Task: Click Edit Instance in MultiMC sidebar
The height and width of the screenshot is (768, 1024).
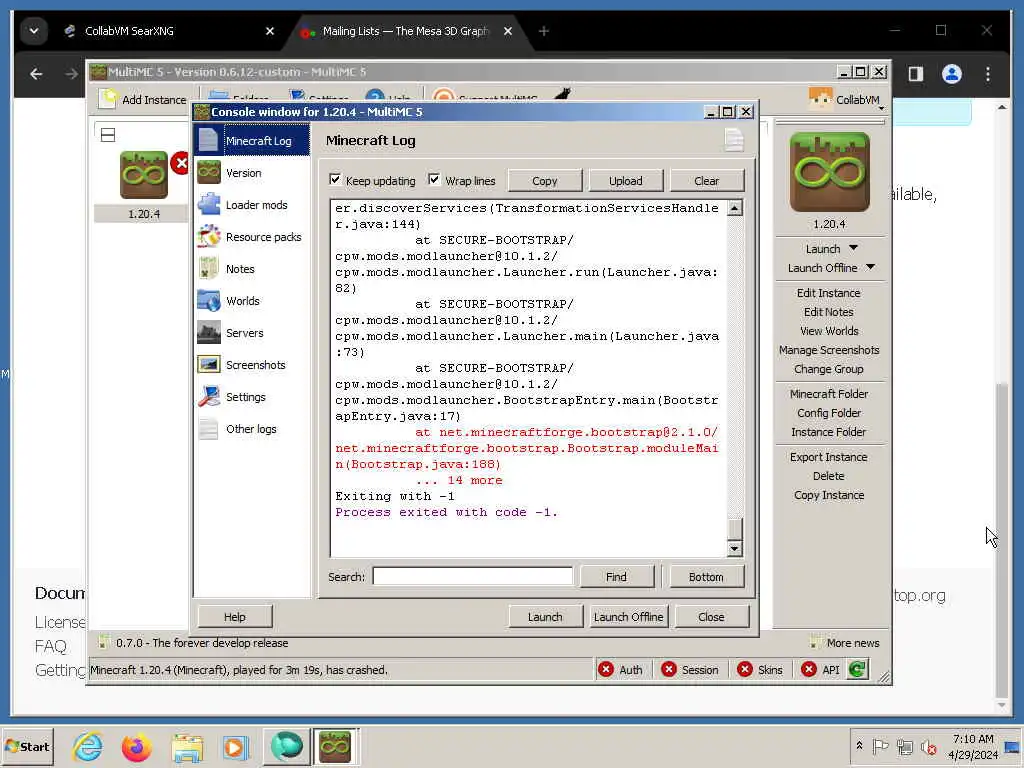Action: (x=829, y=293)
